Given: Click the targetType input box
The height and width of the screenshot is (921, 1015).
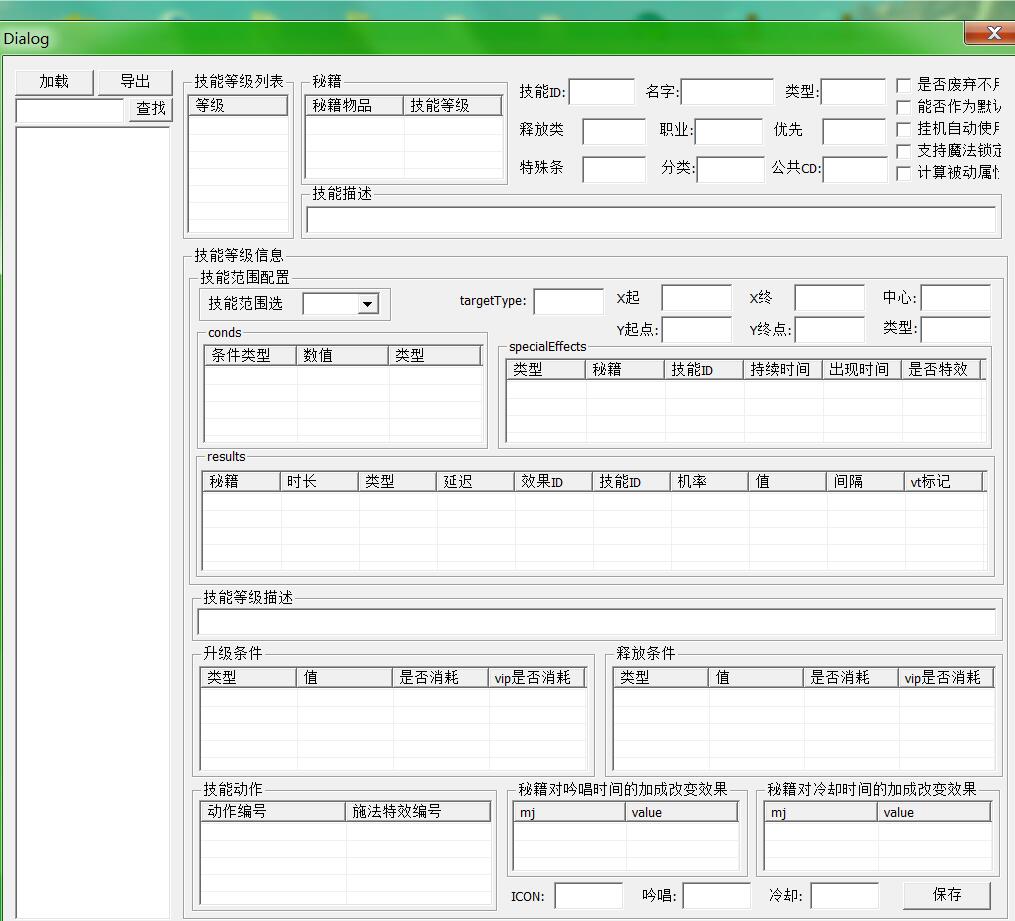Looking at the screenshot, I should [x=568, y=301].
